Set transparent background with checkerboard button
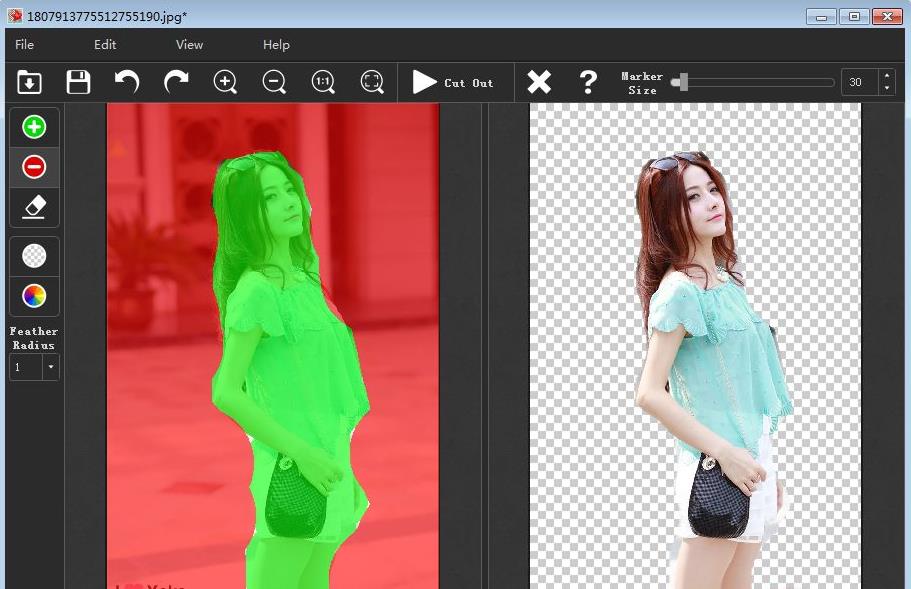This screenshot has width=911, height=589. pyautogui.click(x=34, y=256)
